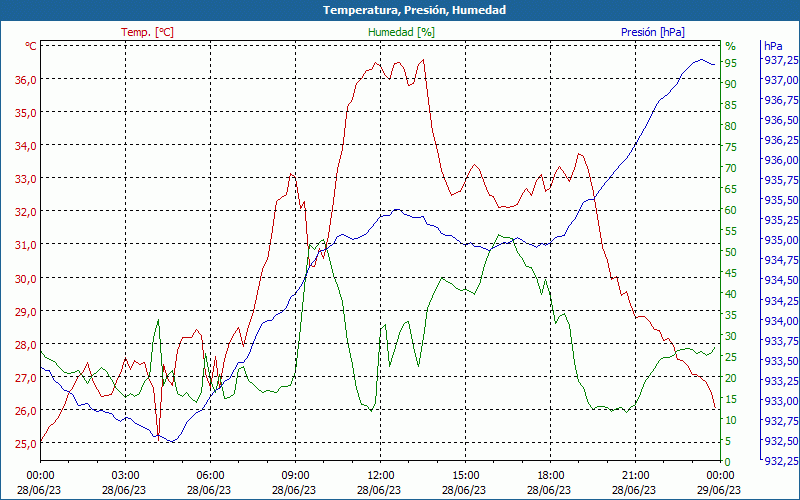The height and width of the screenshot is (500, 800).
Task: Click the 85 humidity axis value
Action: click(x=731, y=105)
